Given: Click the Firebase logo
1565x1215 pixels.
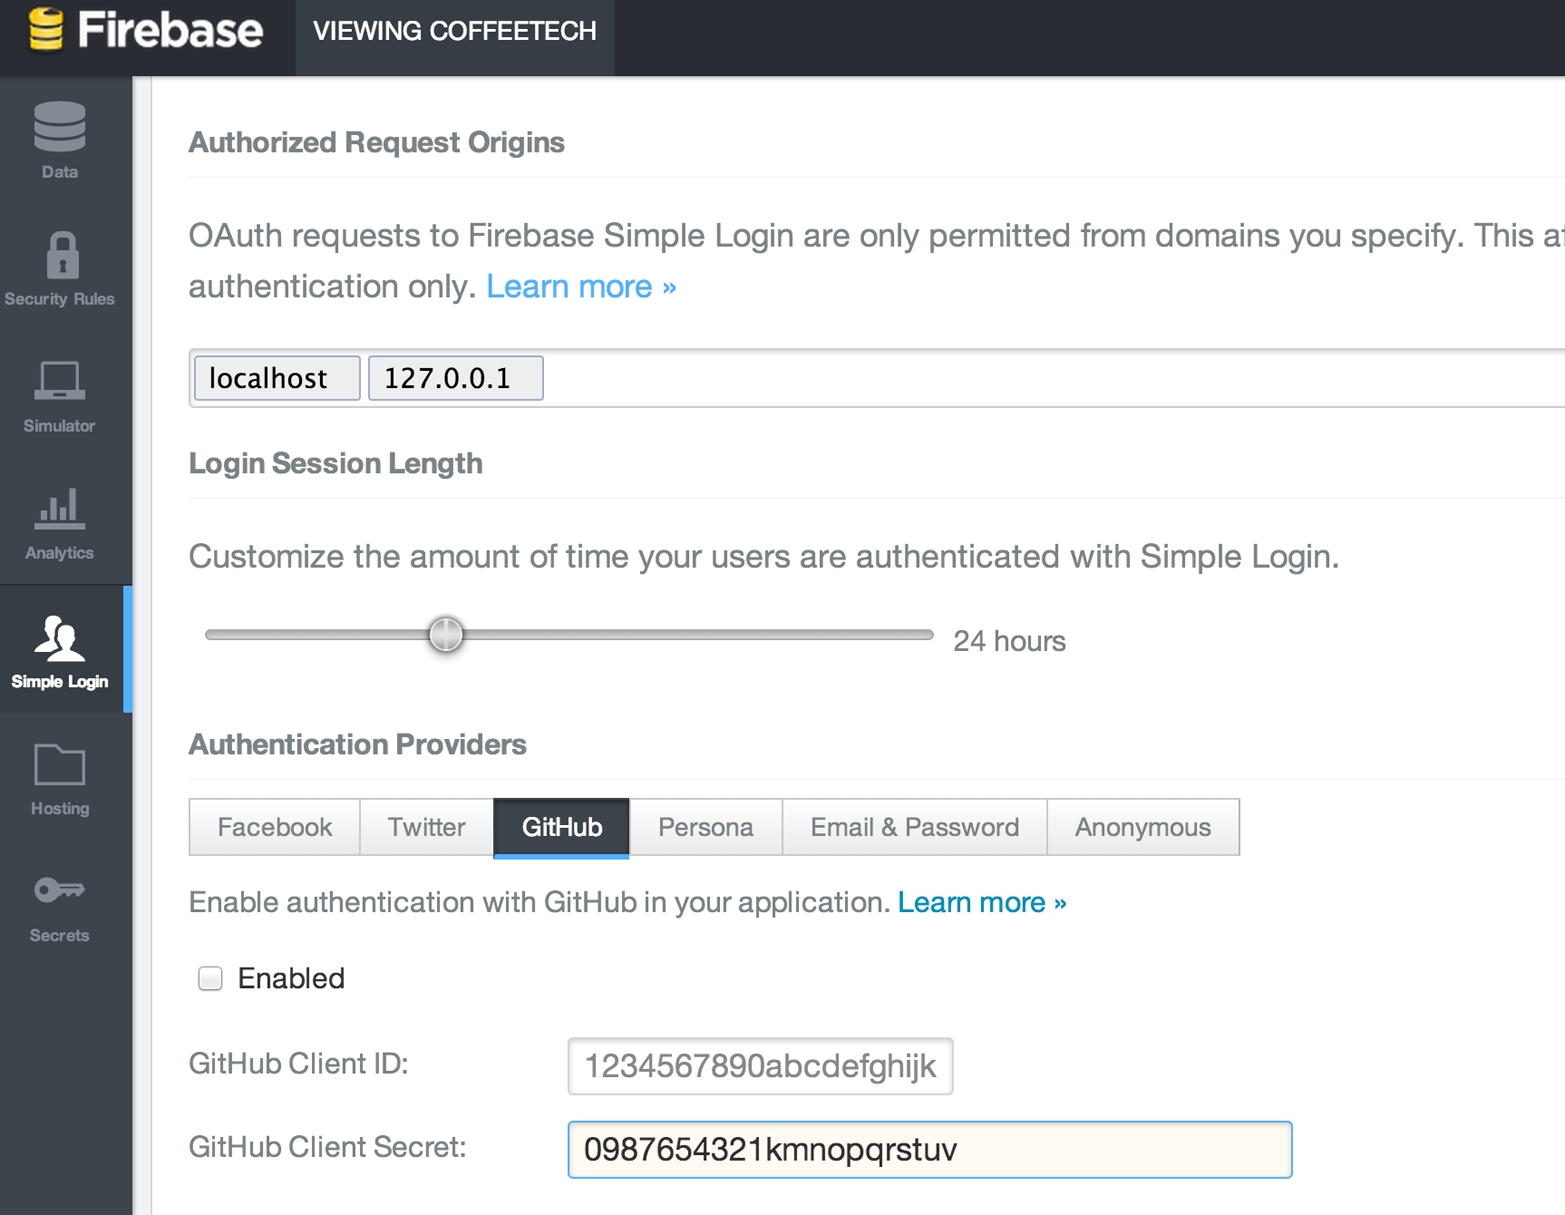Looking at the screenshot, I should click(x=146, y=31).
